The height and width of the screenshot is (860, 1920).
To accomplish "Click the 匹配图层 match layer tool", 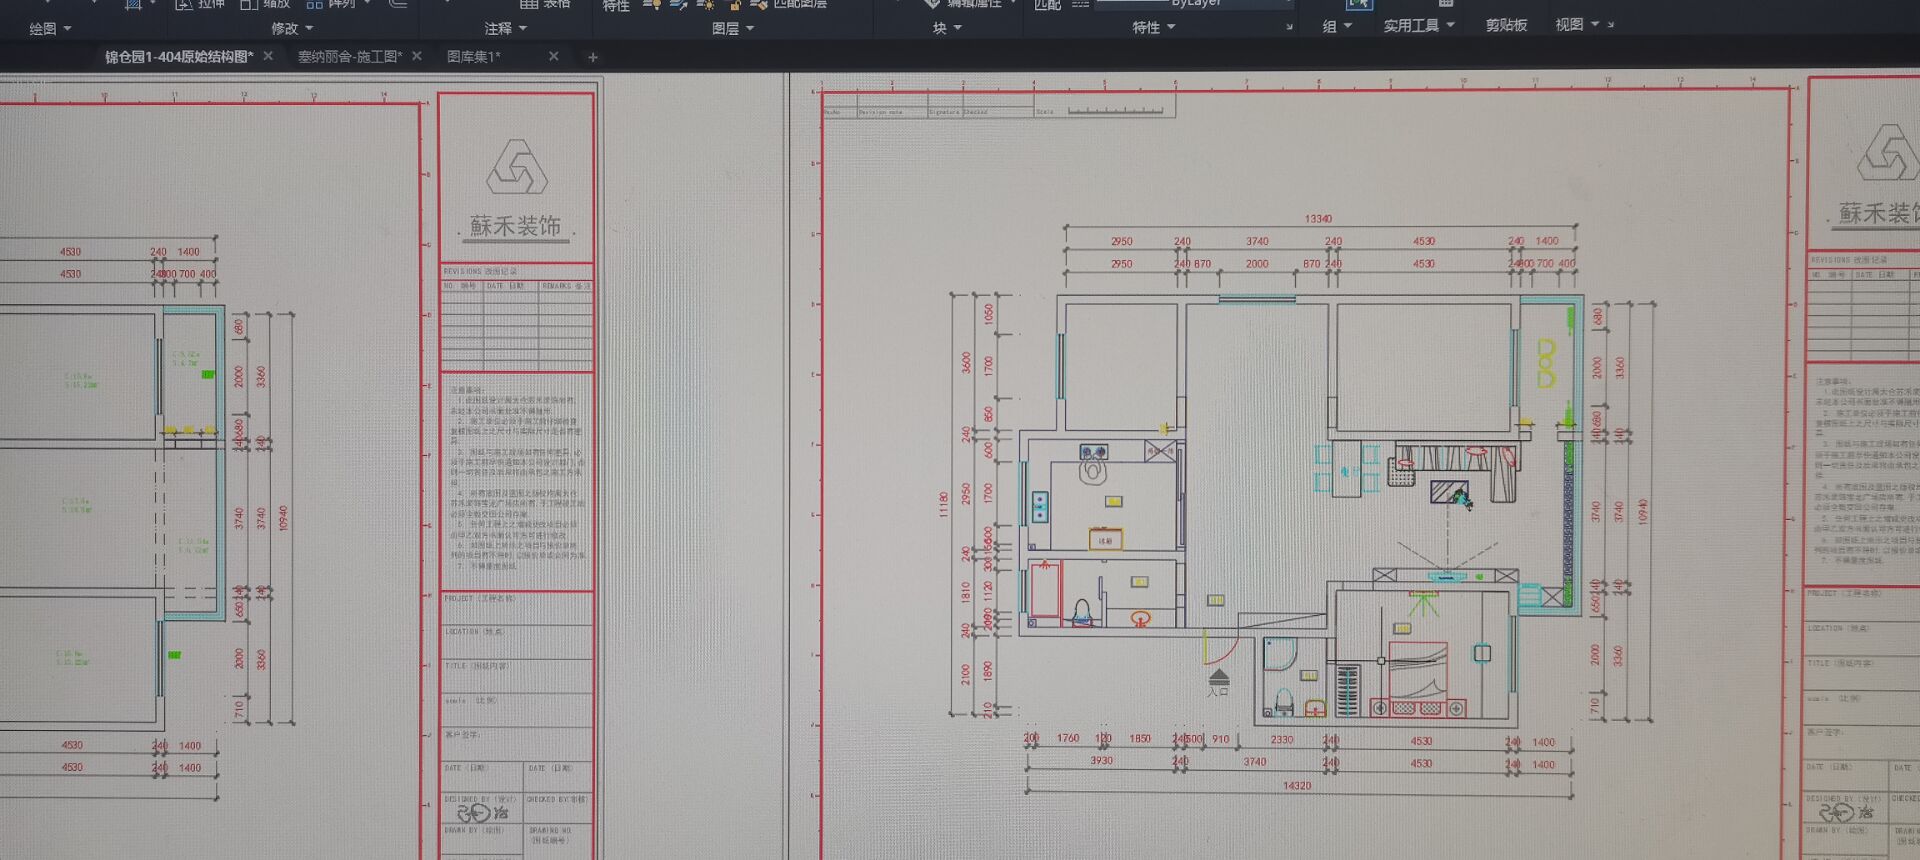I will (x=790, y=4).
